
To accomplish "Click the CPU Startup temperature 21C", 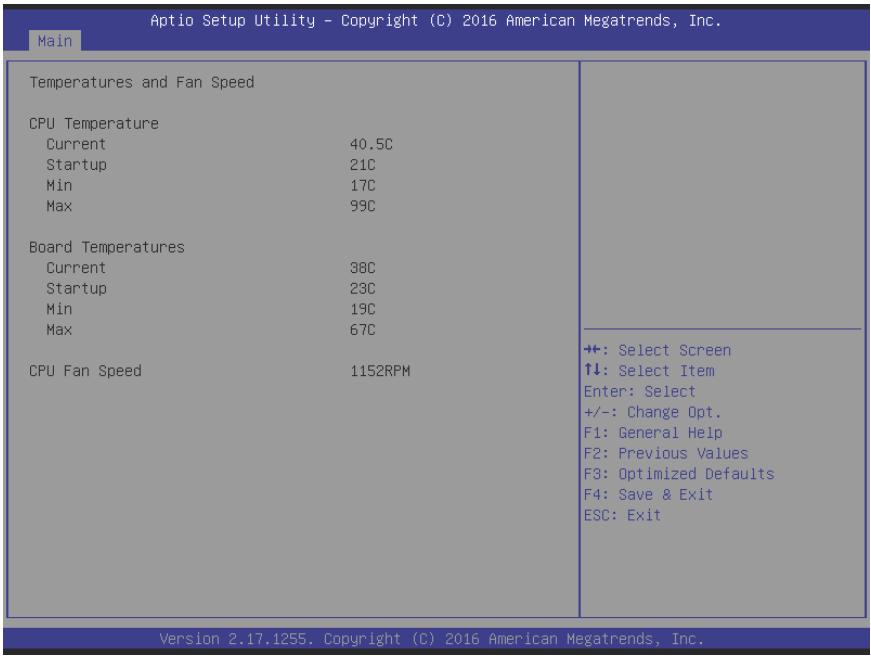I will pos(363,165).
